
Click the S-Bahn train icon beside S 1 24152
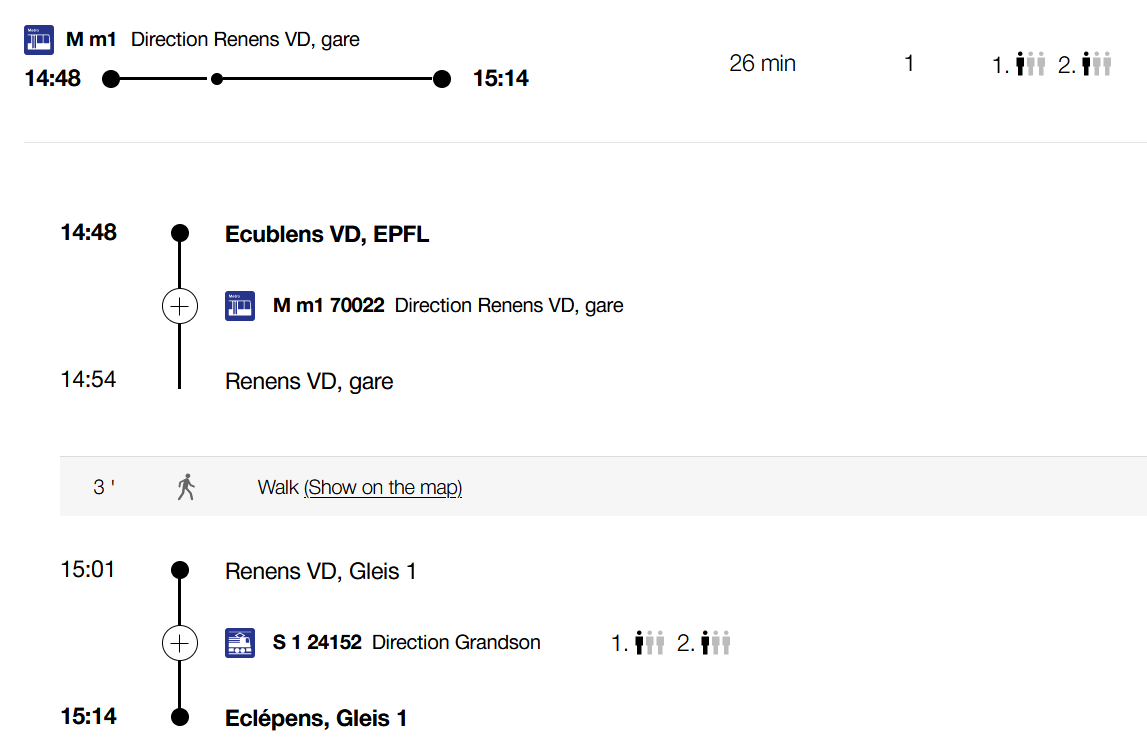point(240,643)
